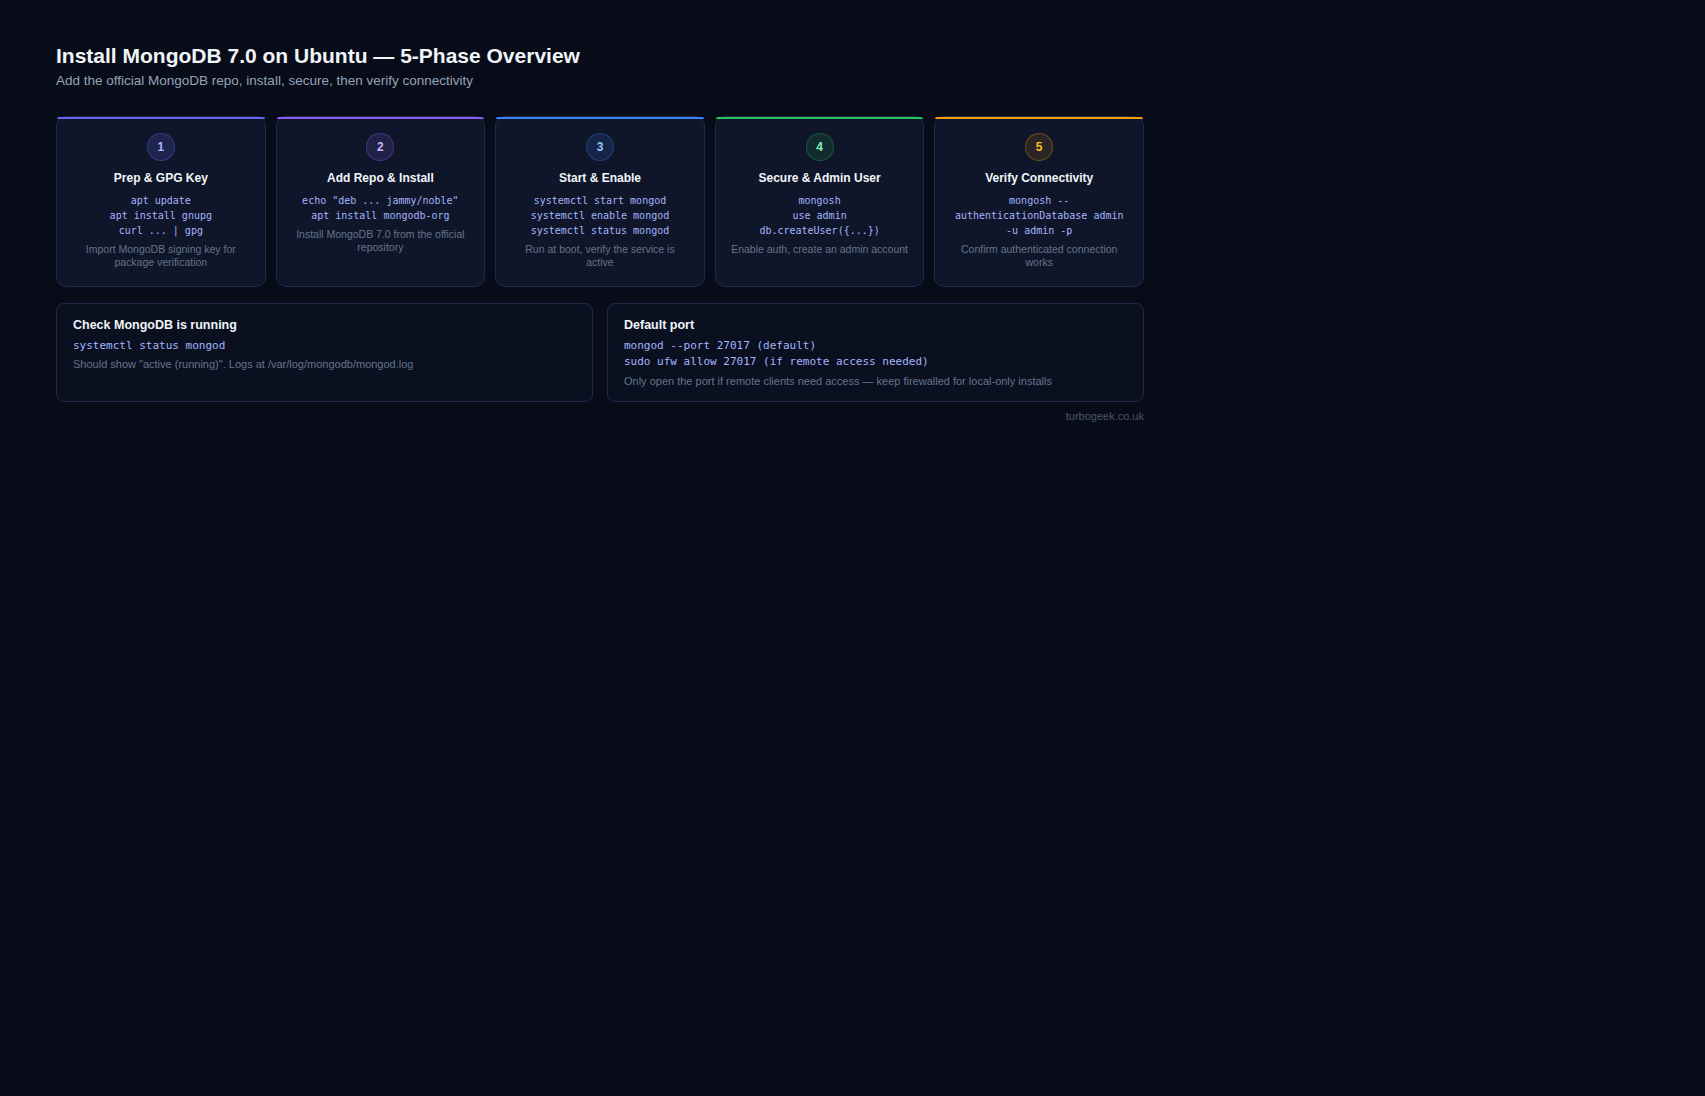Click the orange phase 5 badge
Screen dimensions: 1705x1096
(1039, 147)
